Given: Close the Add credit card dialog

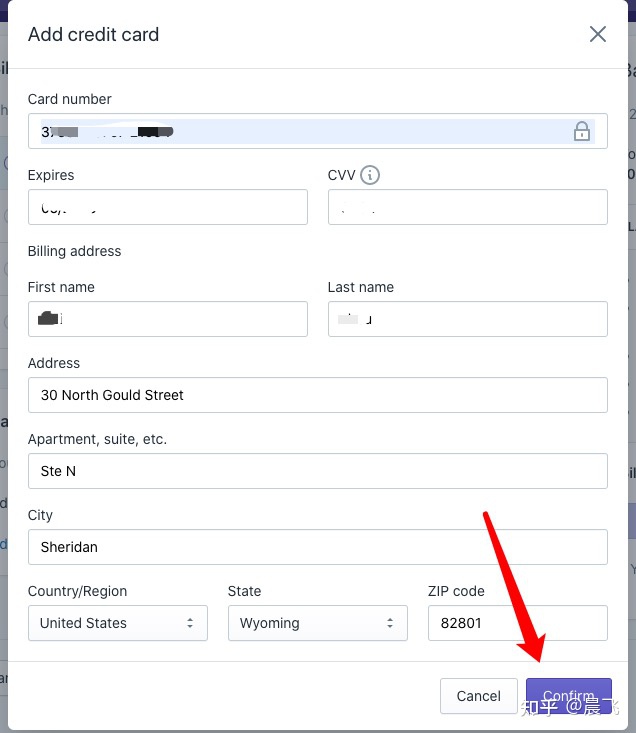Looking at the screenshot, I should tap(598, 34).
